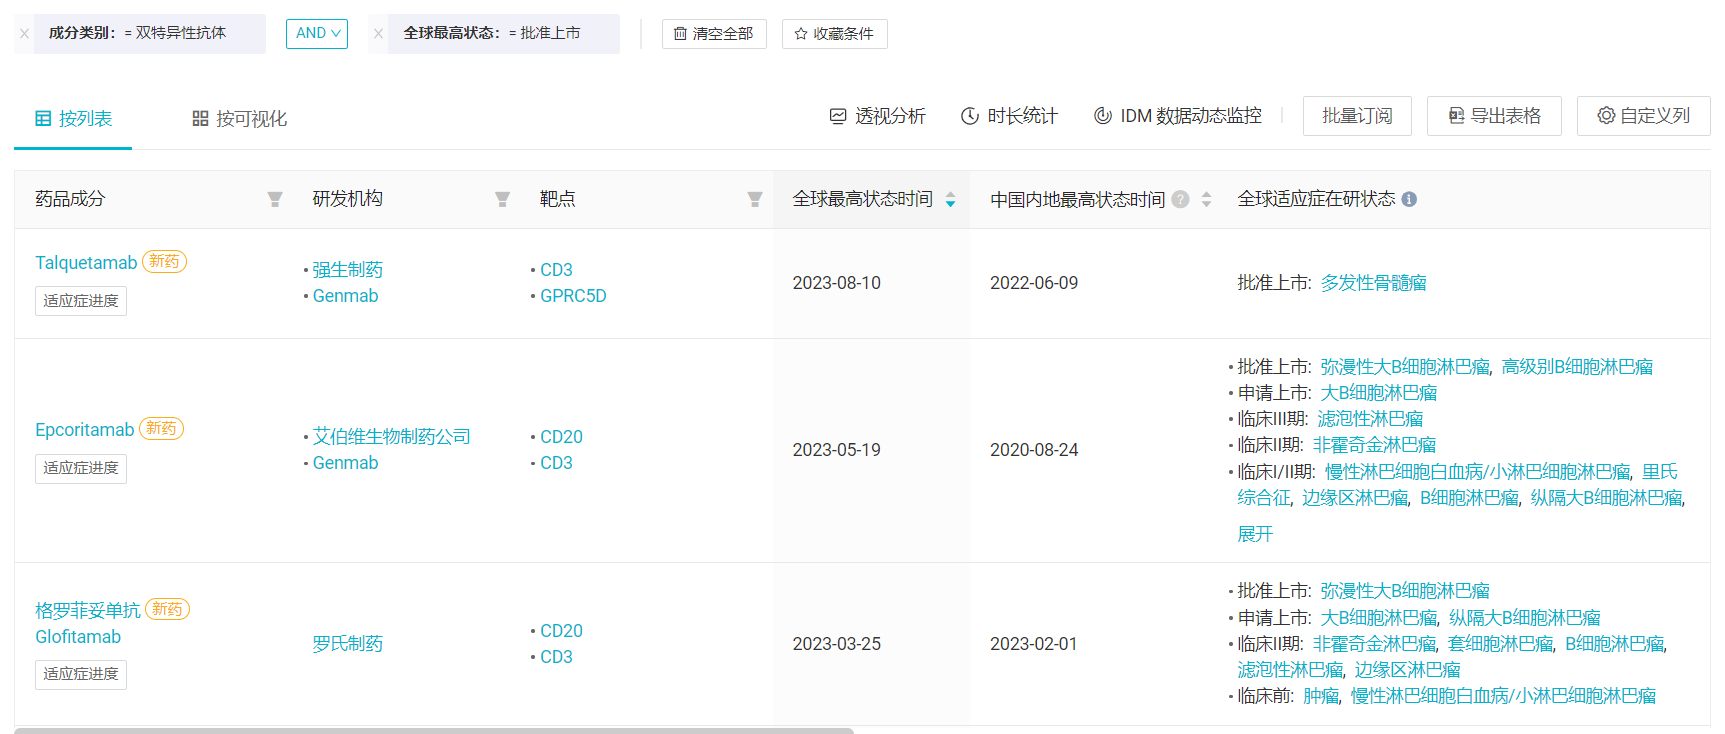
Task: Expand 适应症进度 under Talquetamab
Action: point(81,301)
